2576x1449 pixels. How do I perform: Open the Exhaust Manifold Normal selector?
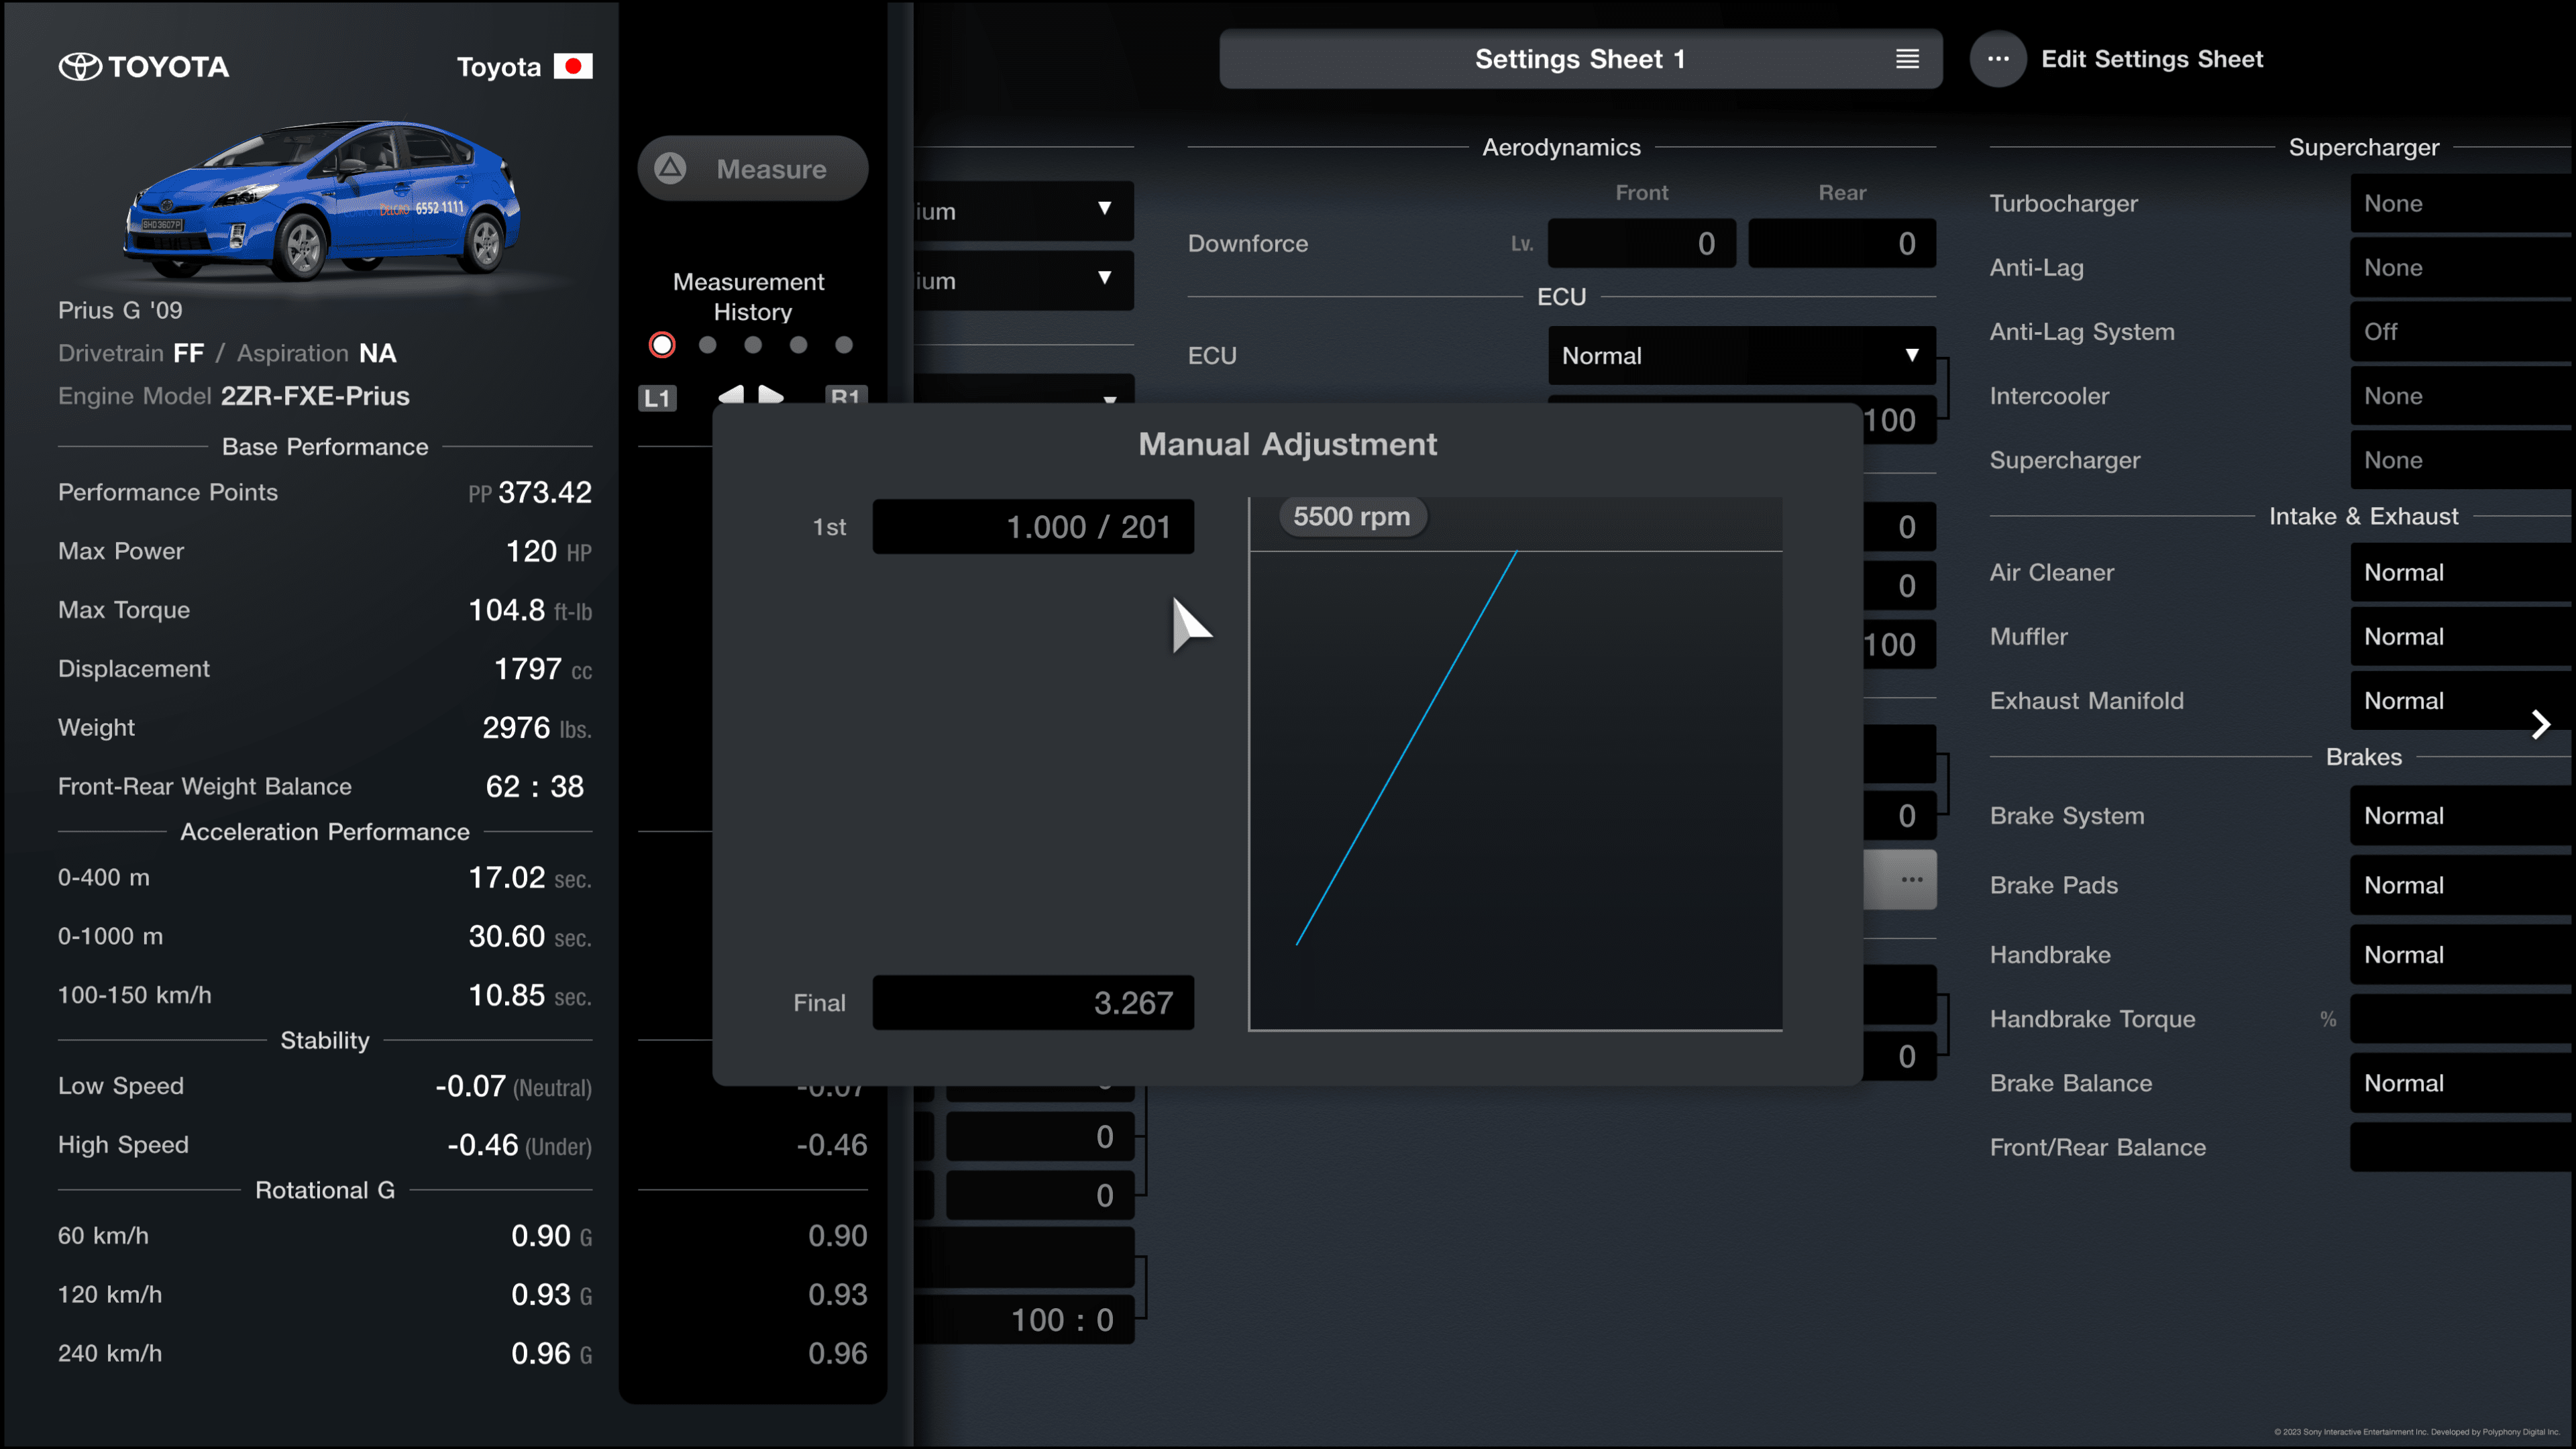coord(2462,701)
